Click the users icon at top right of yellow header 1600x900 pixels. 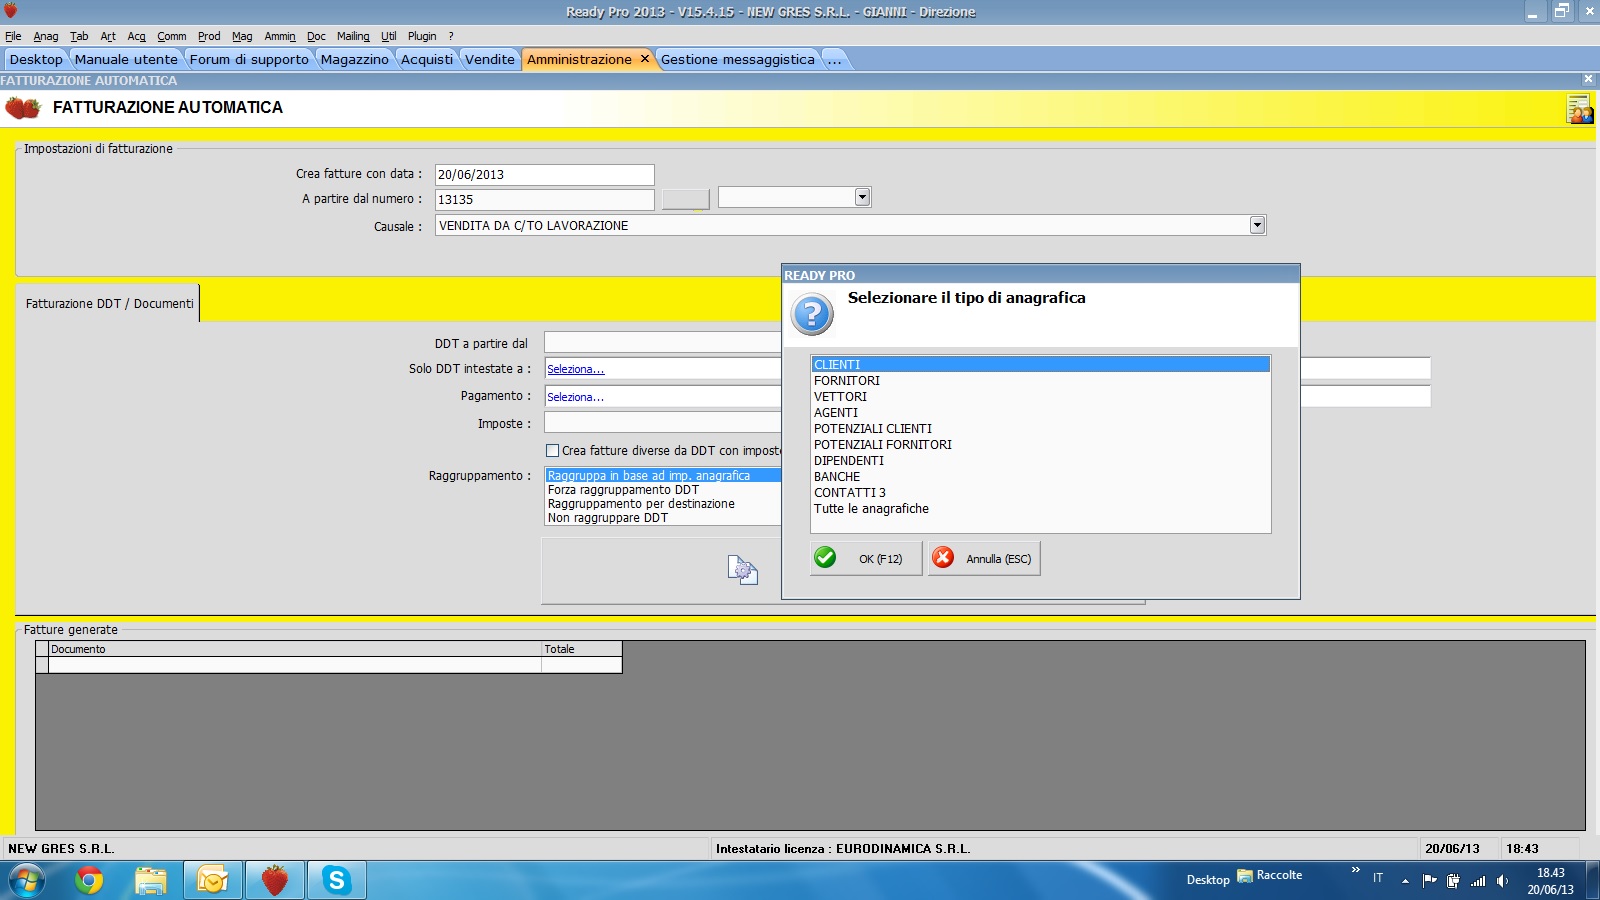(x=1580, y=109)
